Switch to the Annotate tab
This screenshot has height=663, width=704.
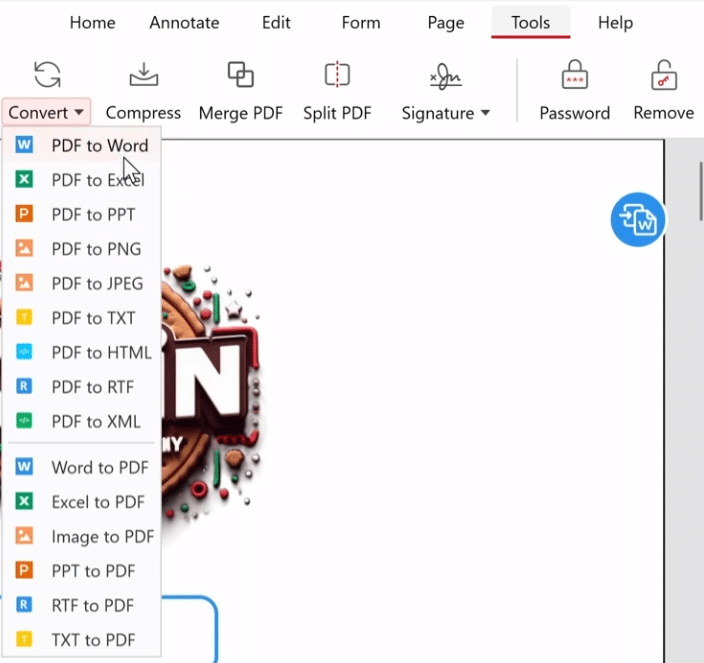coord(184,22)
